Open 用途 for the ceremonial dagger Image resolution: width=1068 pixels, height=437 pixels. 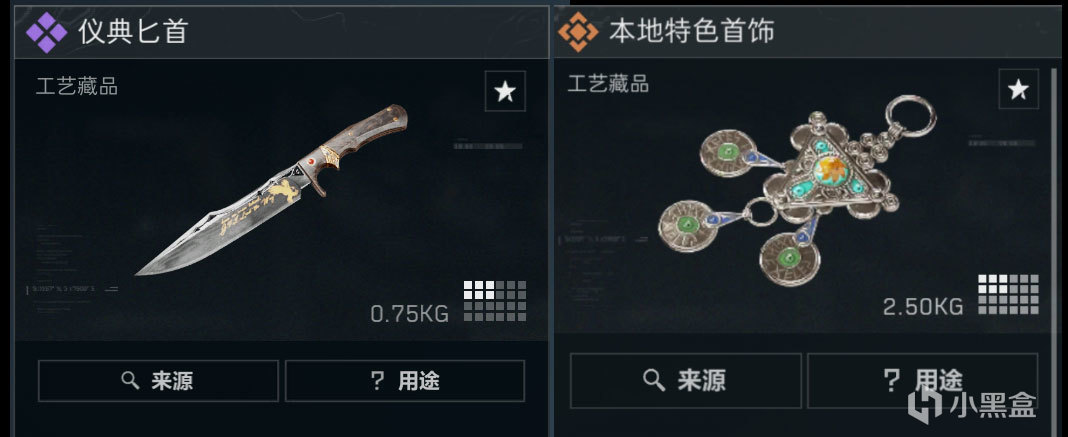click(405, 381)
